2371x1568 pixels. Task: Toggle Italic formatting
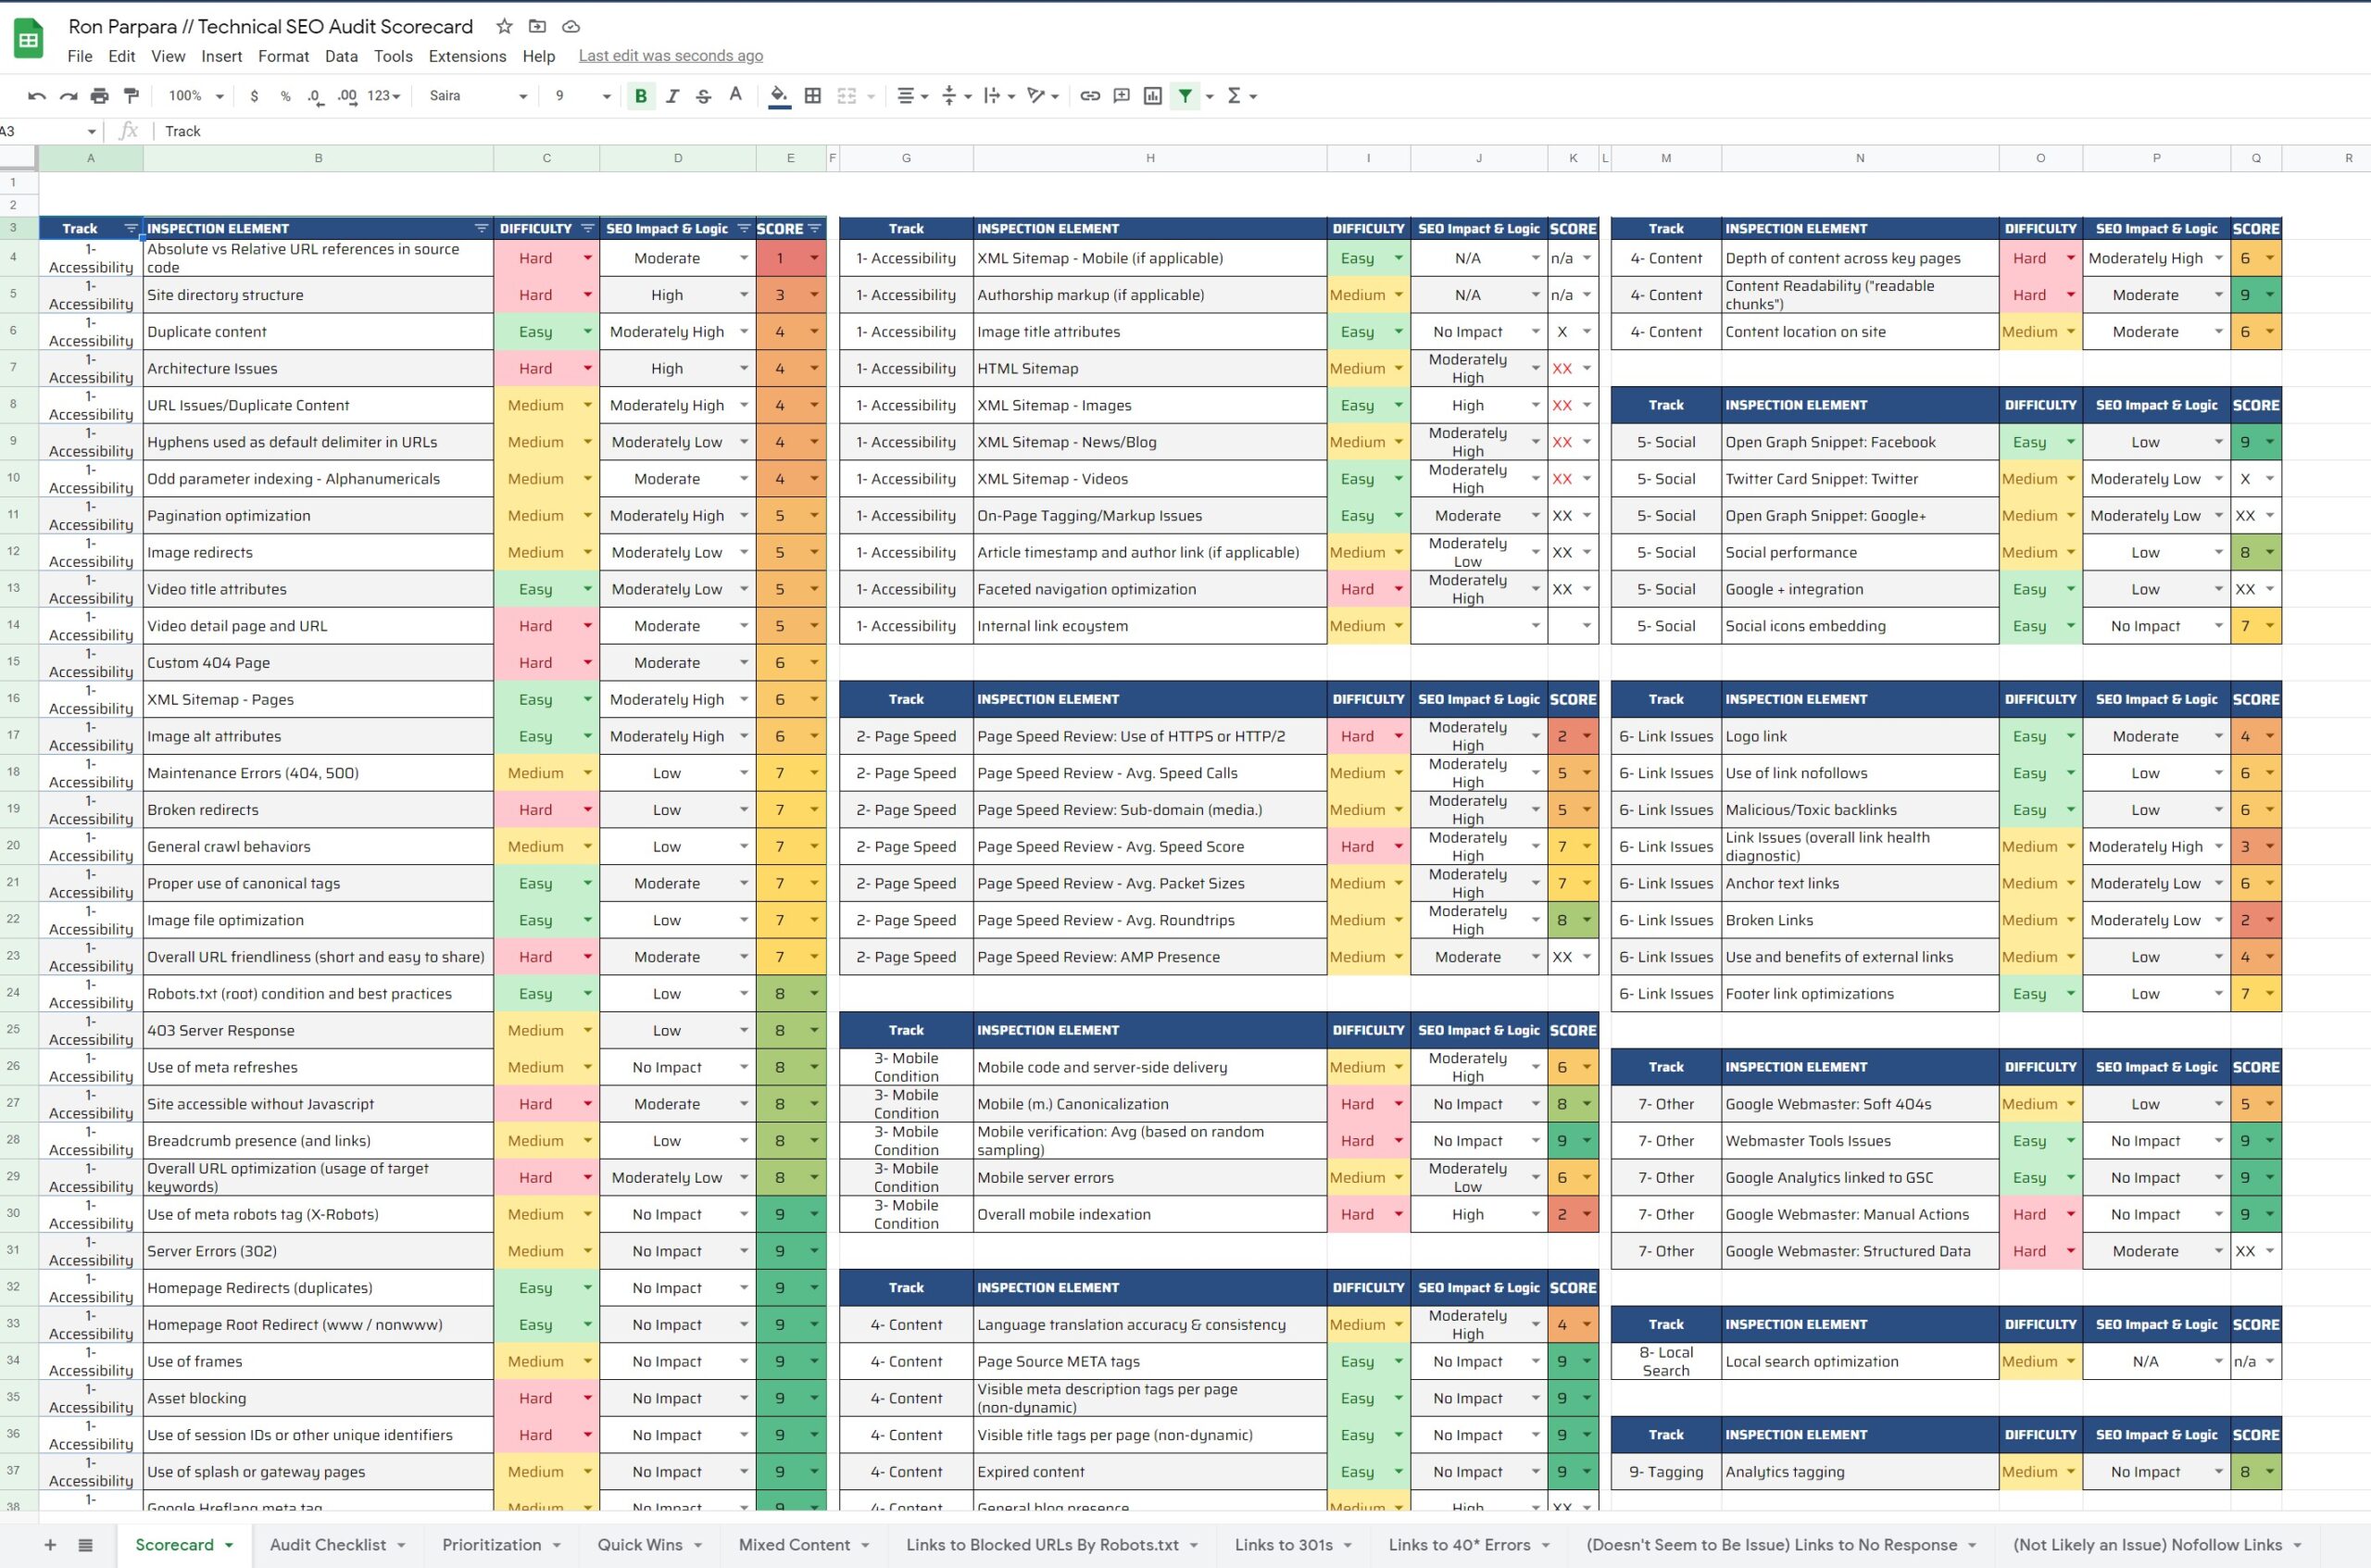coord(672,96)
